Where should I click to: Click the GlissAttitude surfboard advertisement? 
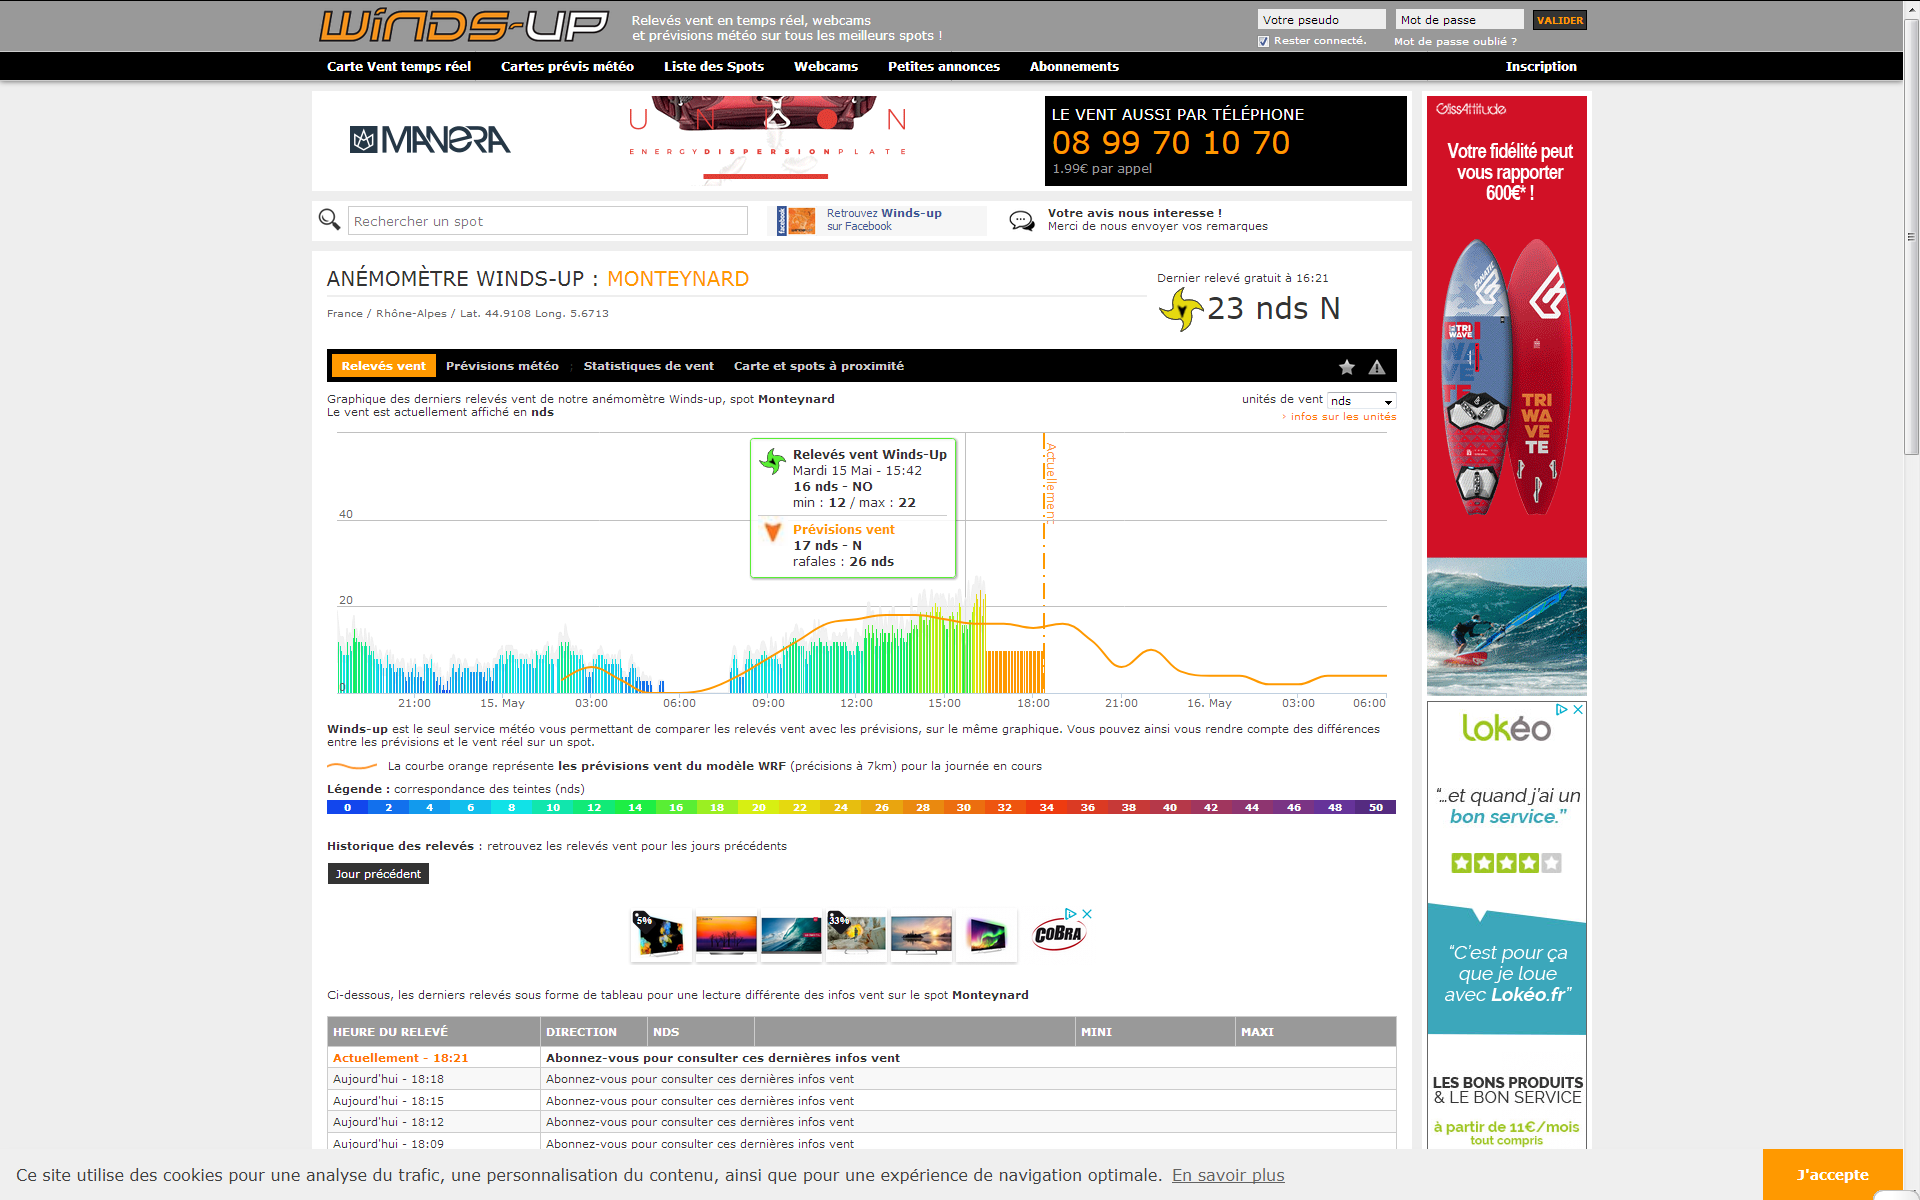(x=1507, y=327)
